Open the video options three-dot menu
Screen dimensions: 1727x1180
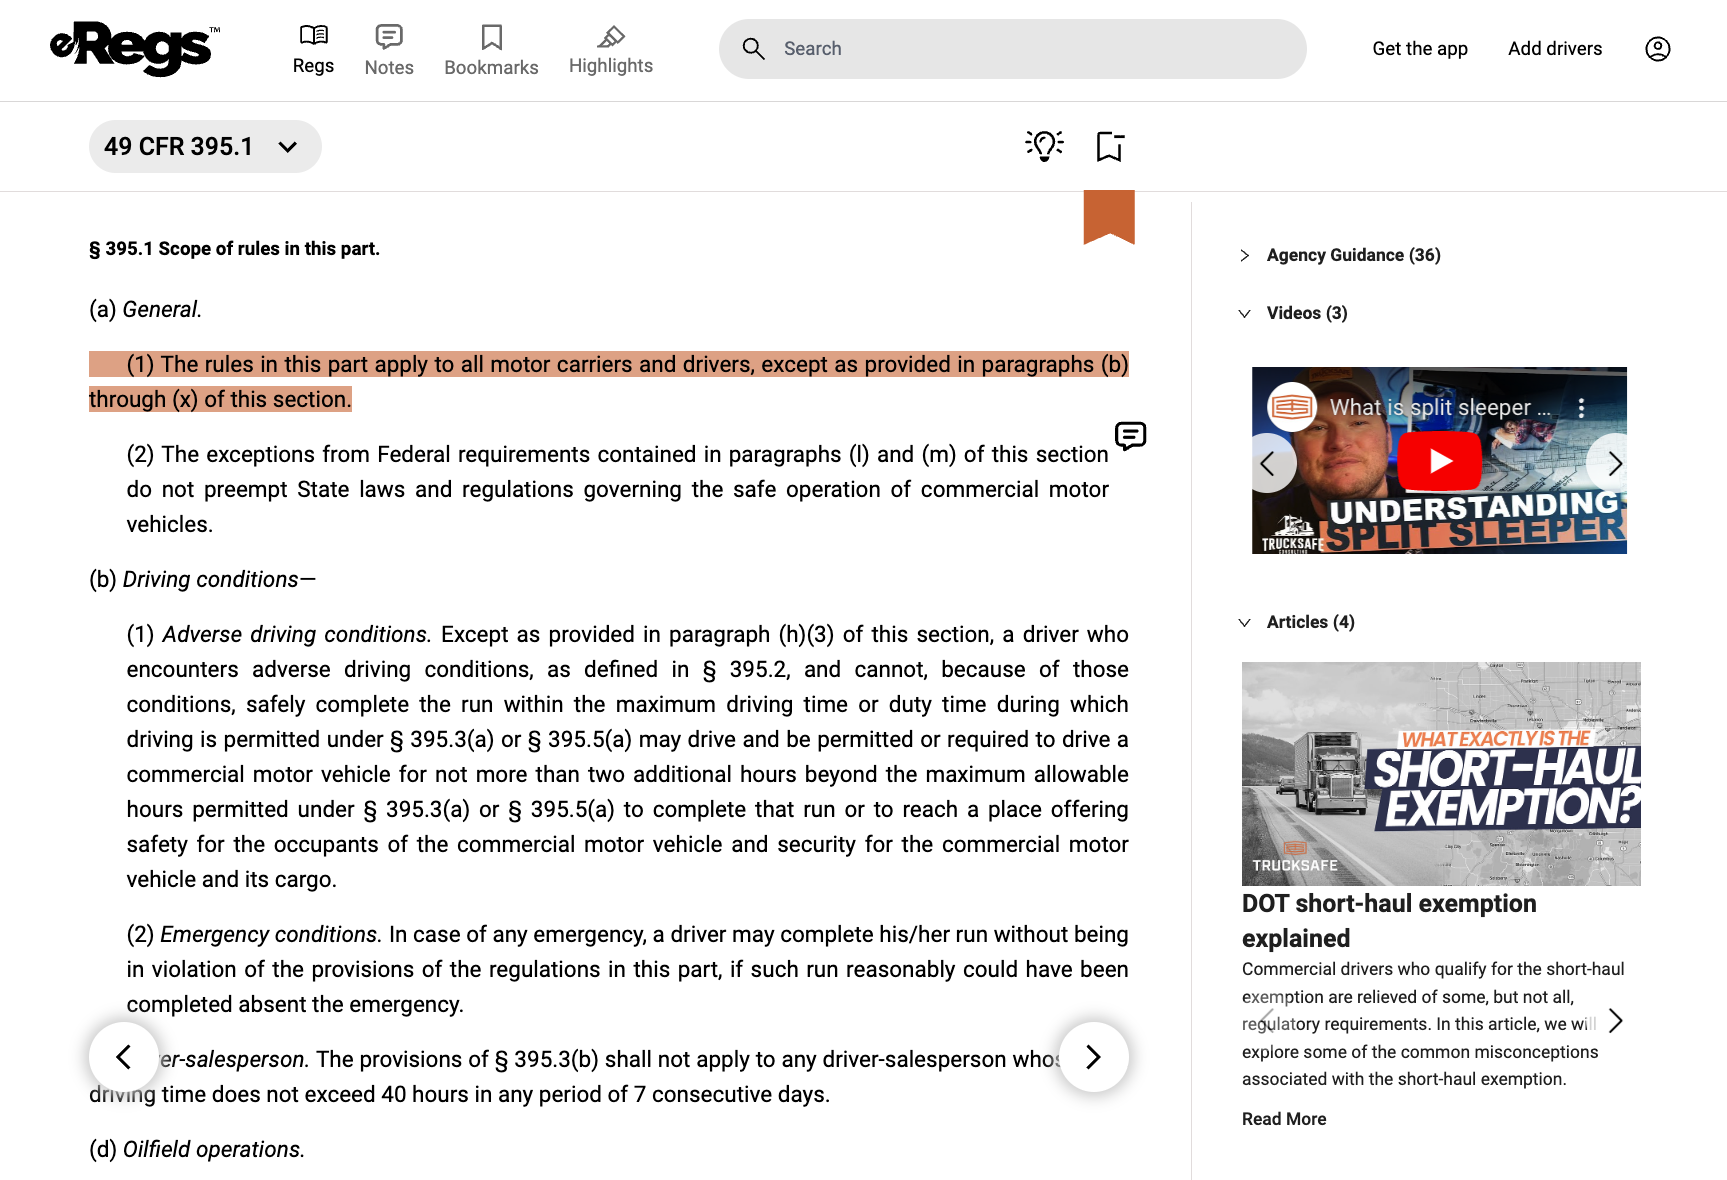click(1581, 408)
